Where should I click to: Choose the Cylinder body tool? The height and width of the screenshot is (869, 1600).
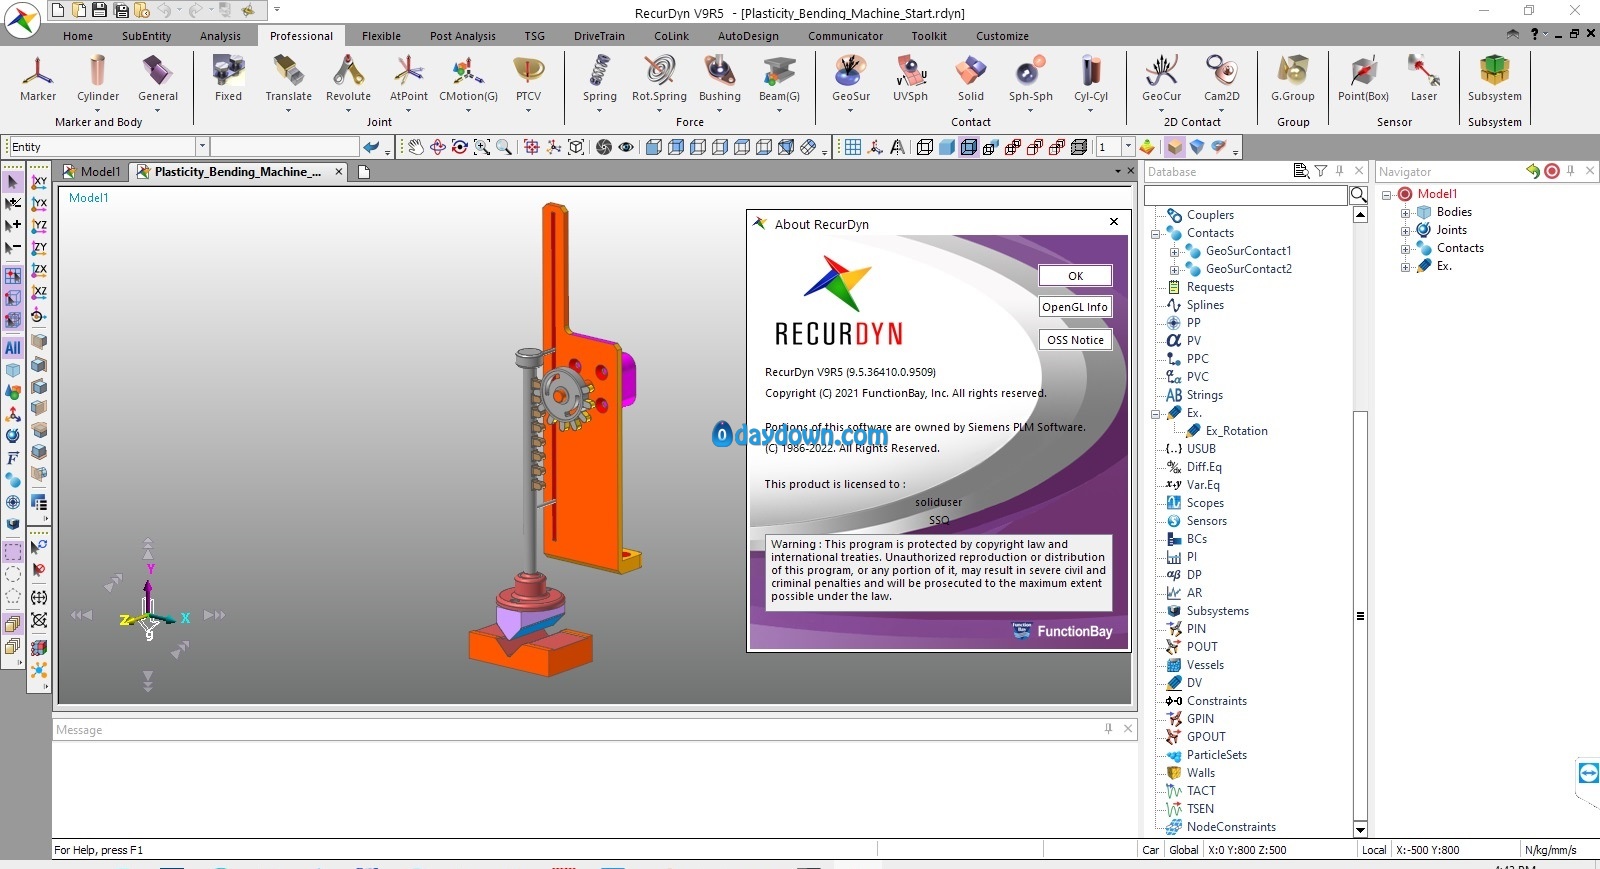[98, 78]
